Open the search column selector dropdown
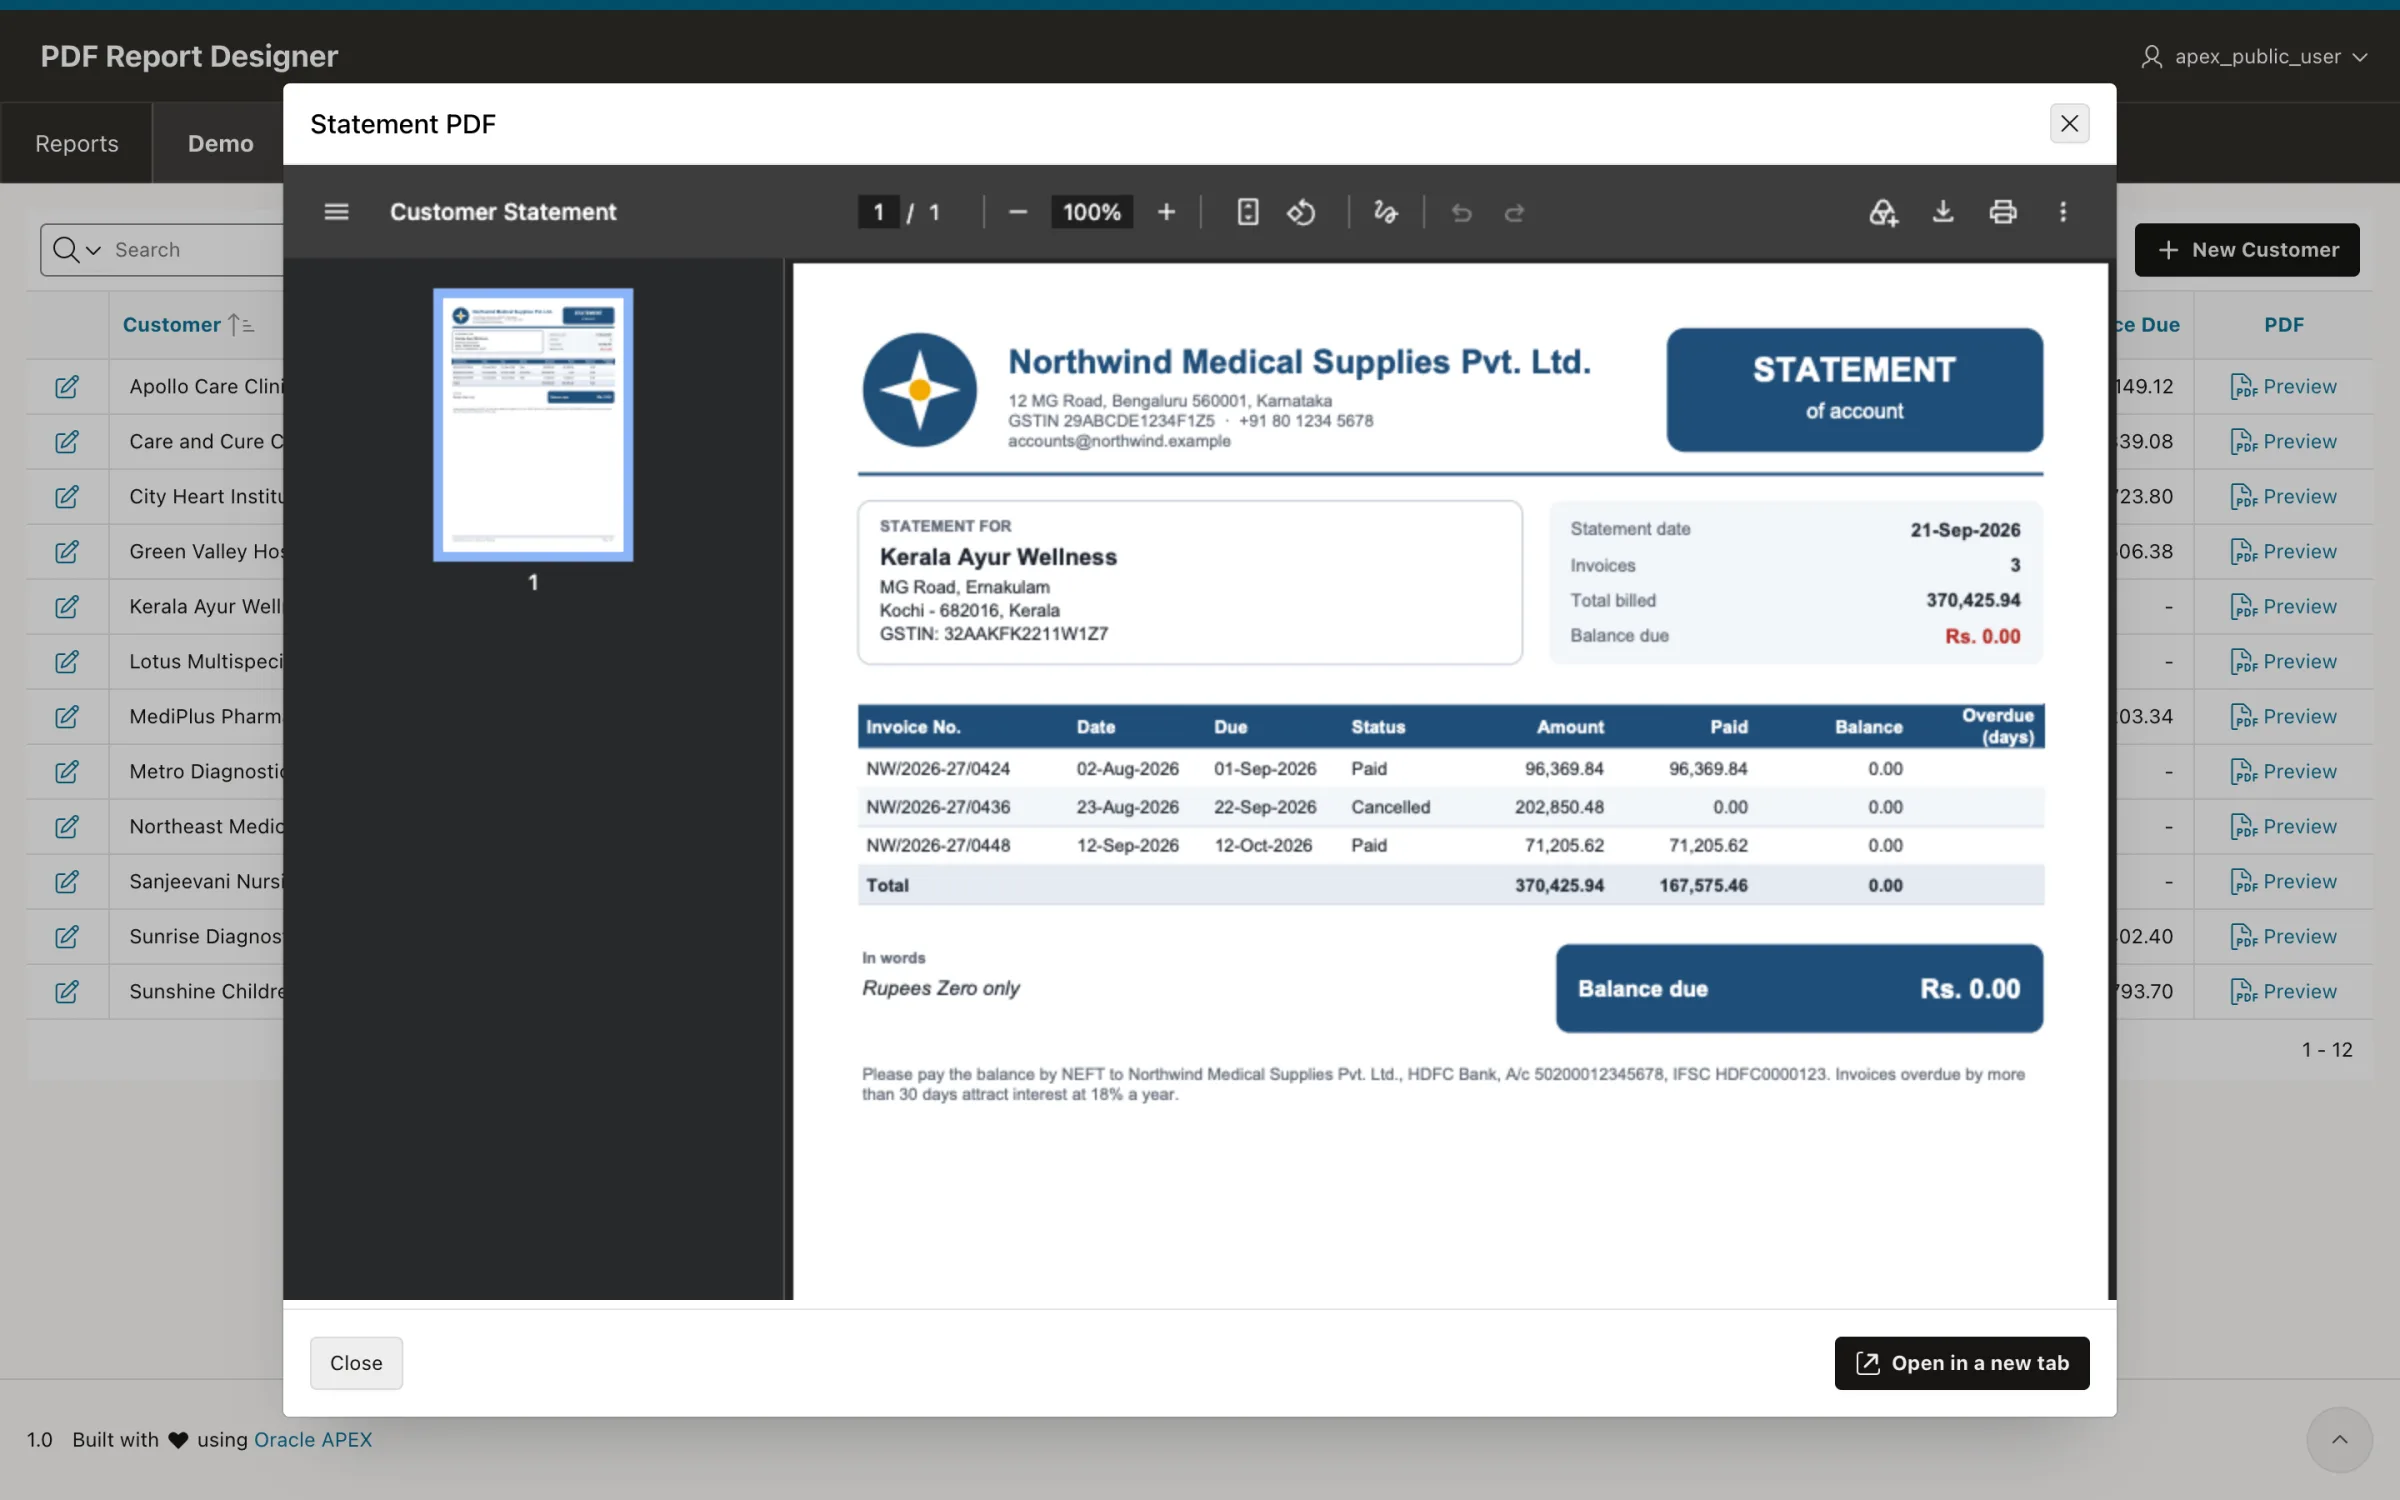The width and height of the screenshot is (2400, 1500). tap(76, 250)
